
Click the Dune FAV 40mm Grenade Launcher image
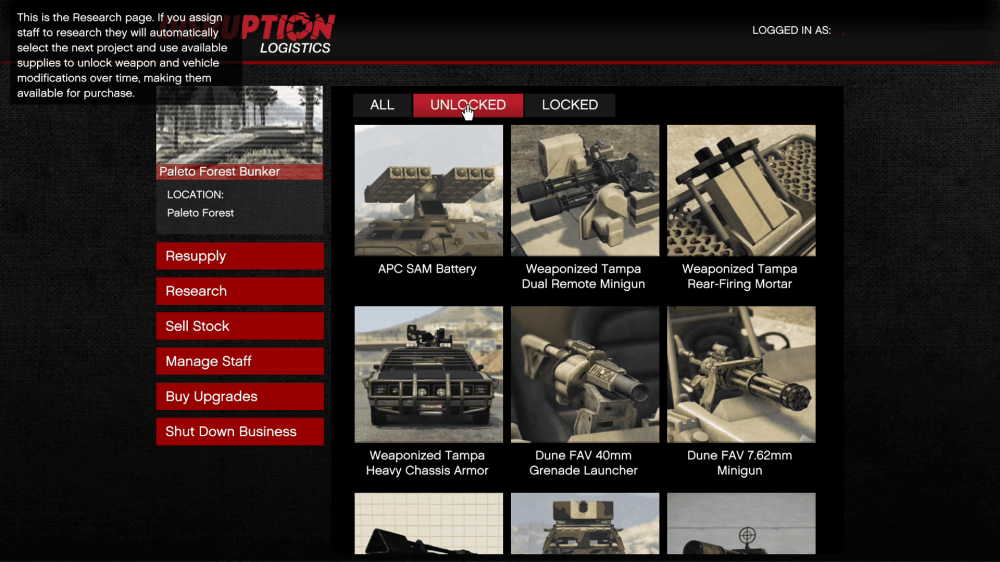(x=585, y=374)
